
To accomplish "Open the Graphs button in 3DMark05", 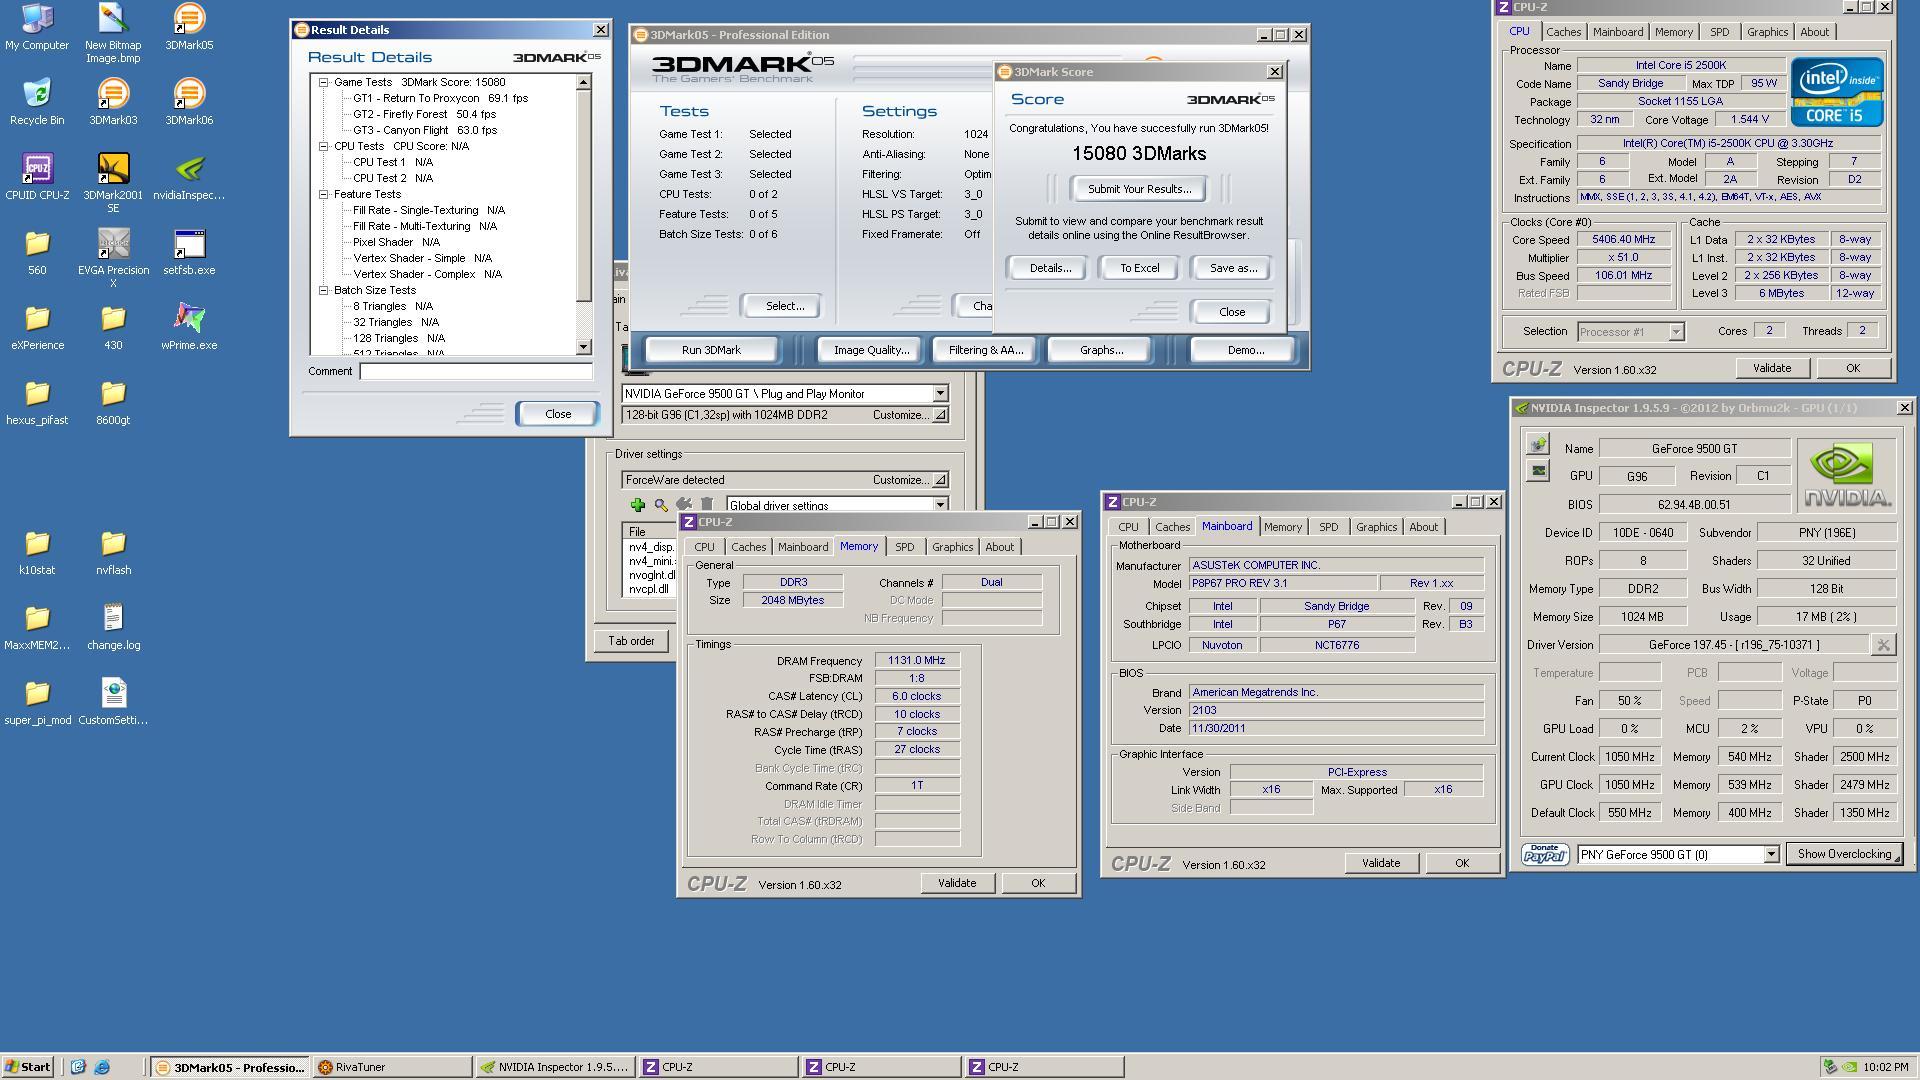I will [1101, 350].
